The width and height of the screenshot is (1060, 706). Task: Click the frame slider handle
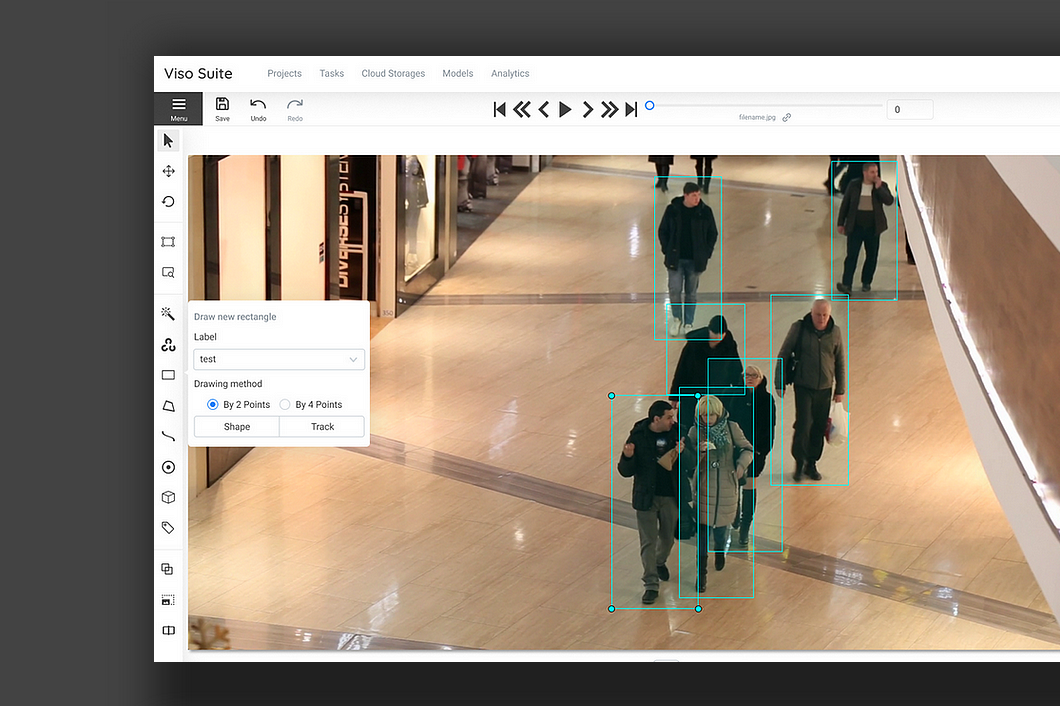click(x=650, y=105)
